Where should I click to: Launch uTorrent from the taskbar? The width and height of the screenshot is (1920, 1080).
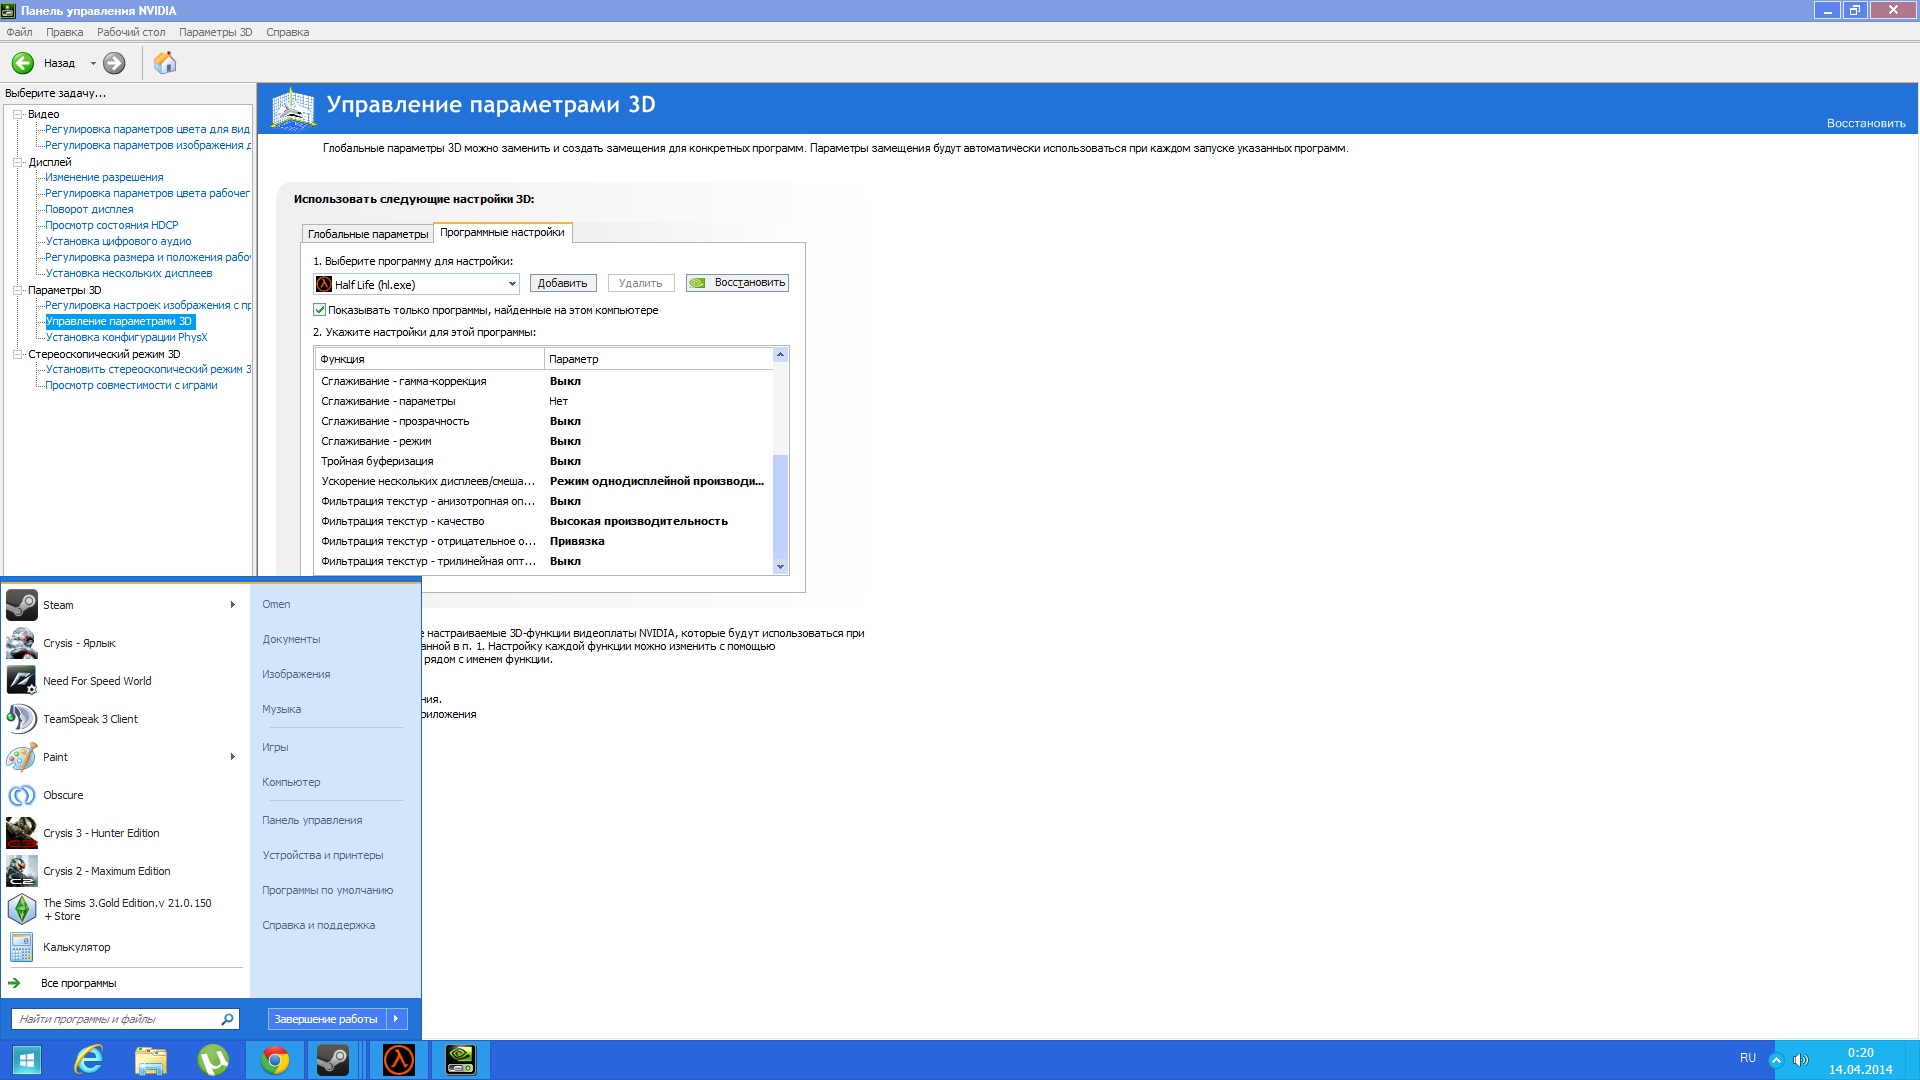[x=213, y=1060]
